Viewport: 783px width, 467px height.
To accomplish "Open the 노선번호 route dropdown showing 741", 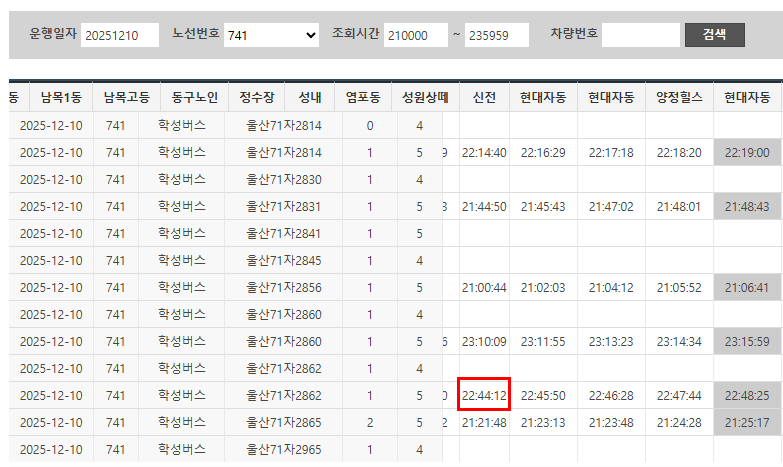I will coord(271,35).
